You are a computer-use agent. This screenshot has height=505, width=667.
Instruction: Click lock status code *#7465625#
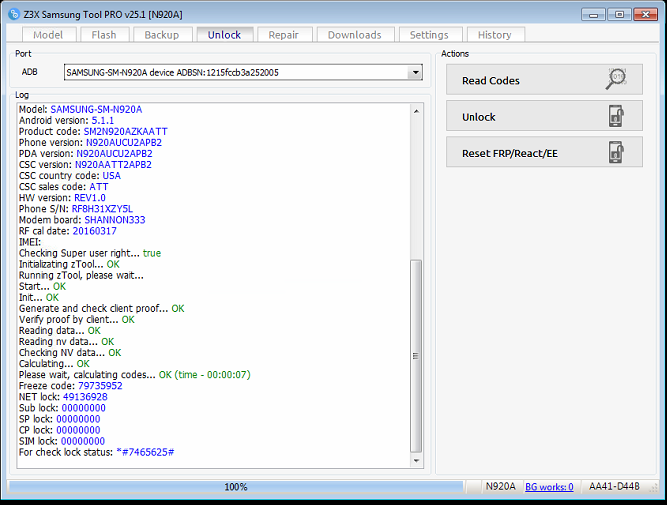[145, 453]
